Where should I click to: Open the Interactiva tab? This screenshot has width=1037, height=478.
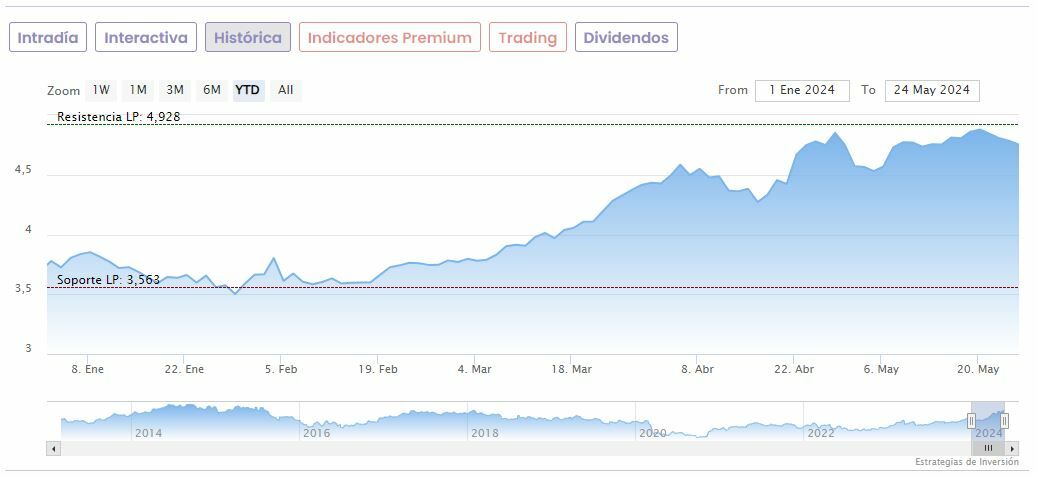click(146, 38)
